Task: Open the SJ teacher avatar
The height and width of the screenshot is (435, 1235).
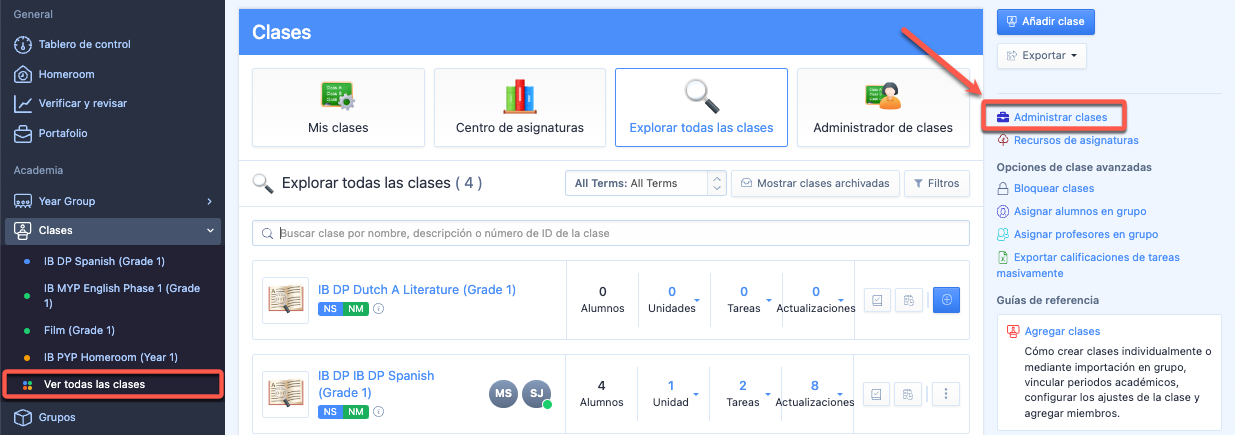Action: pyautogui.click(x=537, y=394)
